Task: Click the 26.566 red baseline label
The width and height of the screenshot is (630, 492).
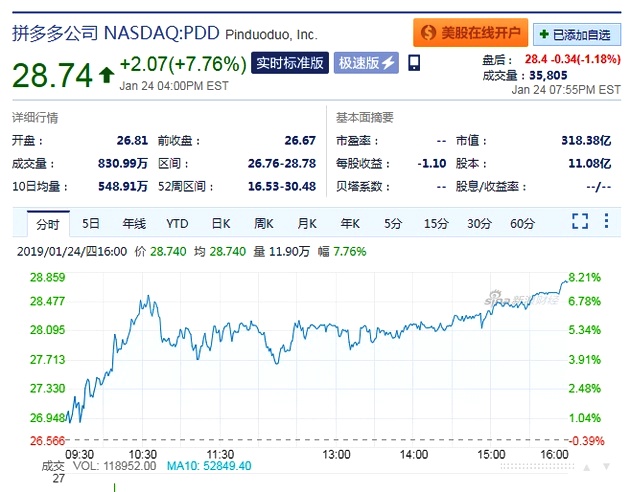Action: (x=47, y=441)
